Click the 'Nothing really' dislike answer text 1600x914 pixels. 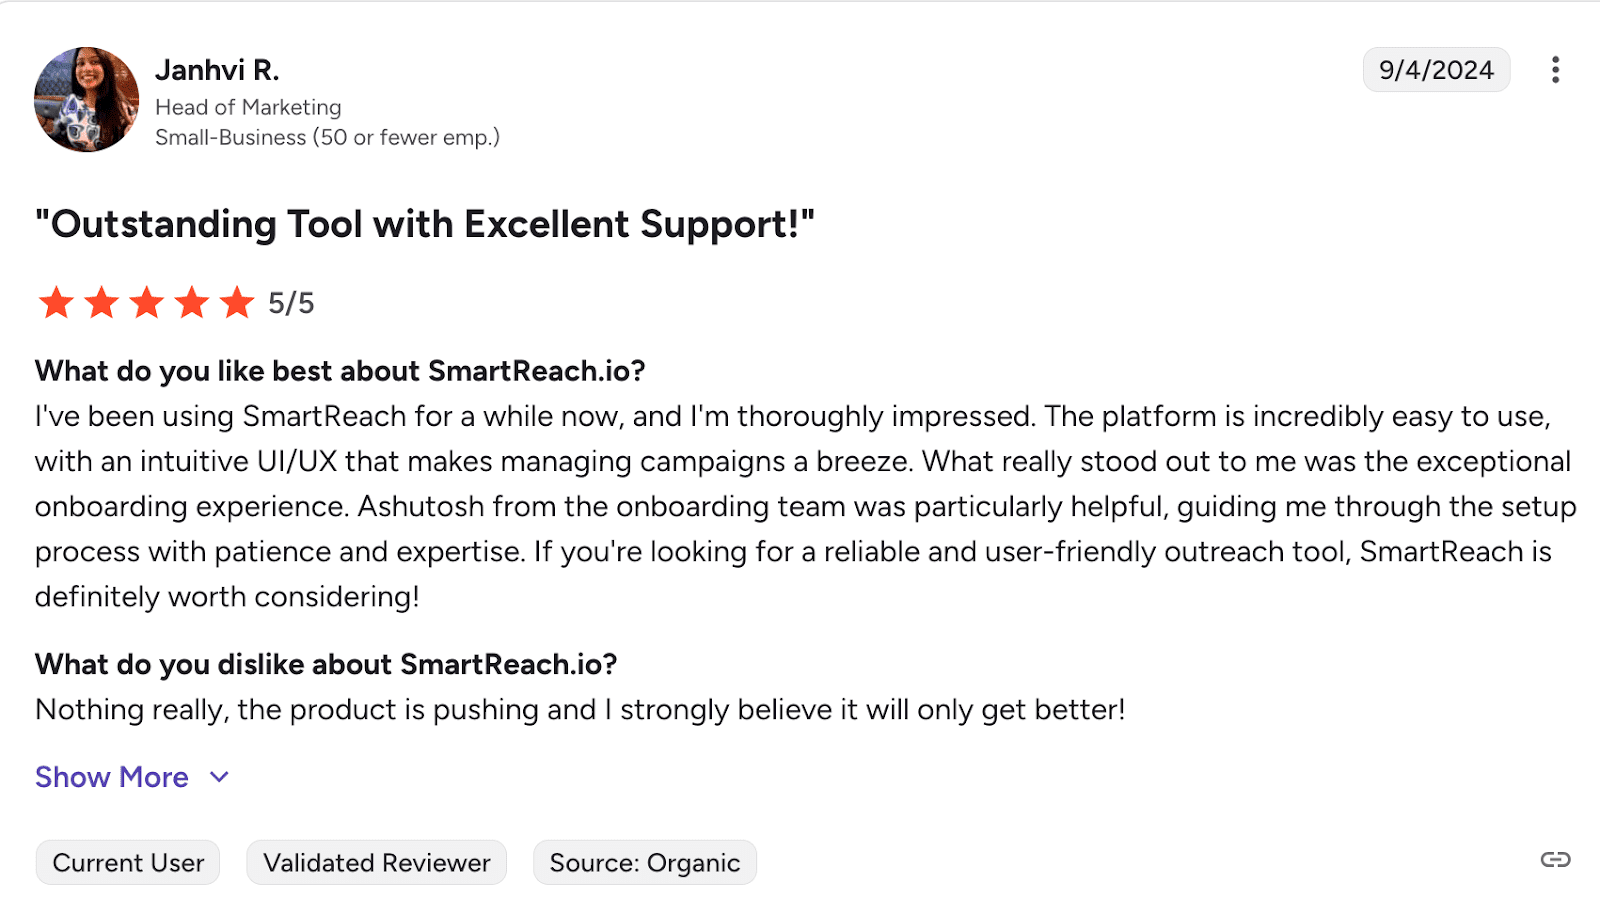point(580,710)
